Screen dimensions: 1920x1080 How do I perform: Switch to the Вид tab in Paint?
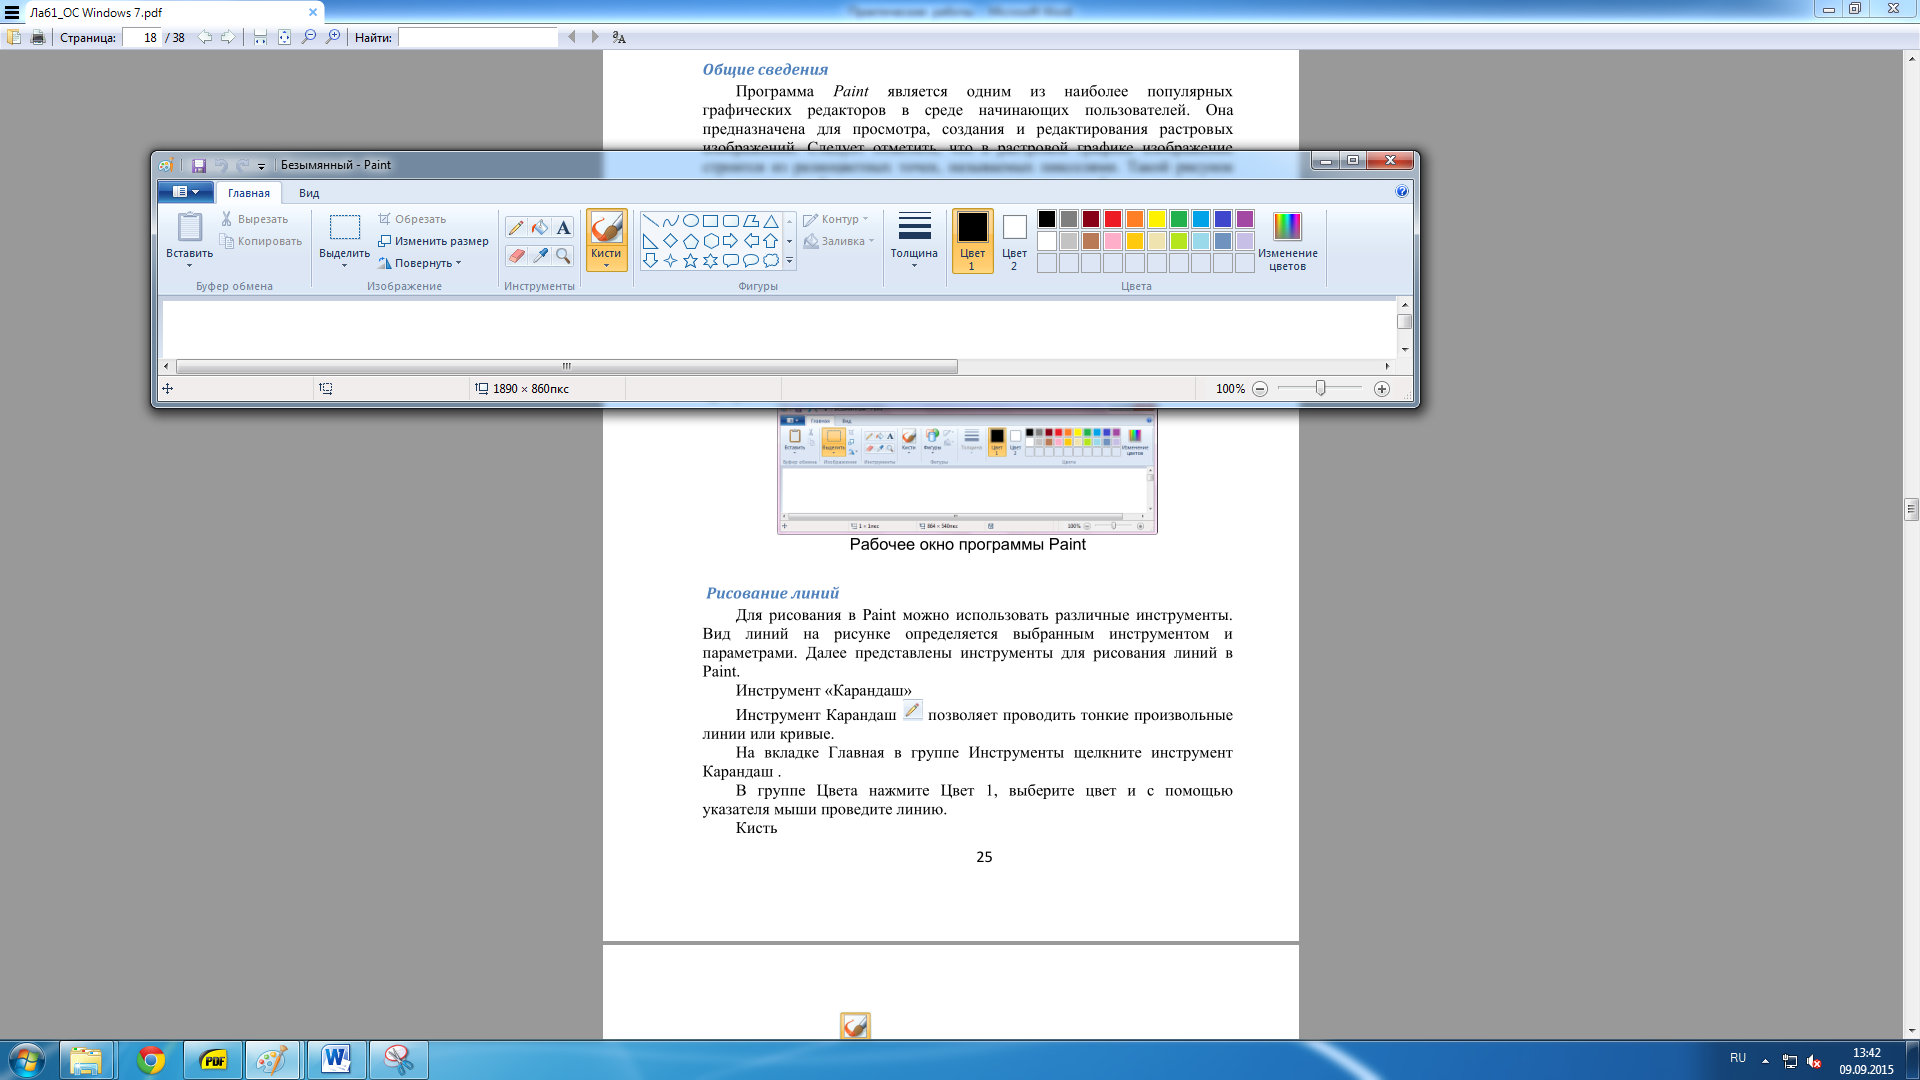309,193
